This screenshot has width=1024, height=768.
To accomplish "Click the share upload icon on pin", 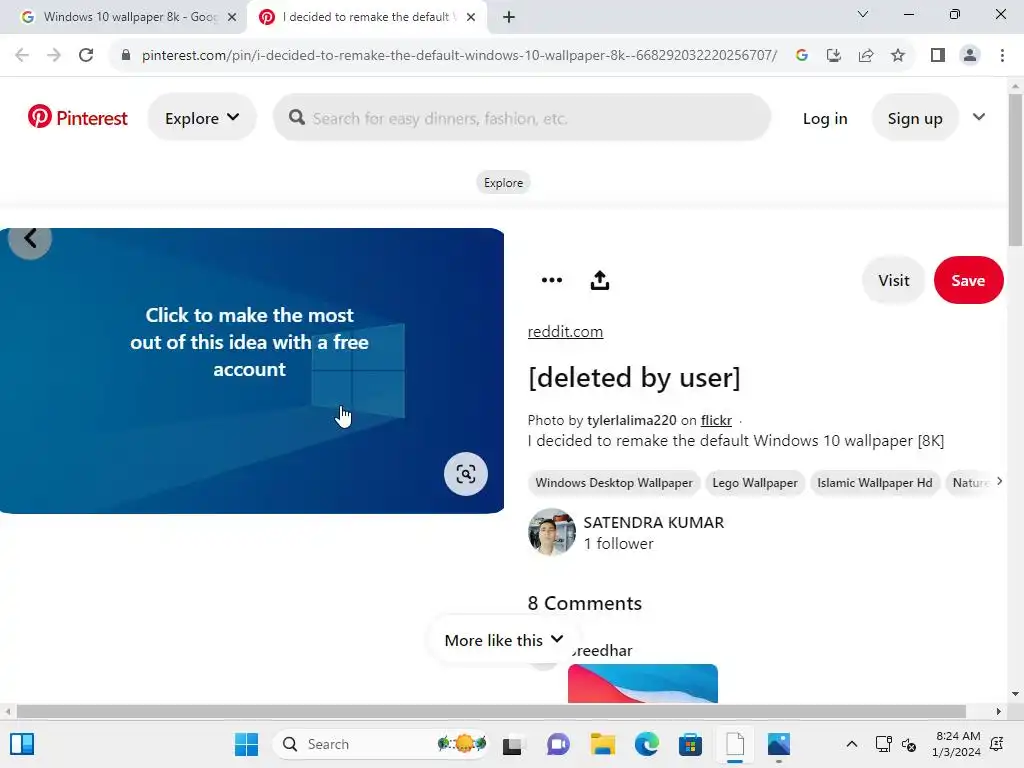I will [x=600, y=280].
